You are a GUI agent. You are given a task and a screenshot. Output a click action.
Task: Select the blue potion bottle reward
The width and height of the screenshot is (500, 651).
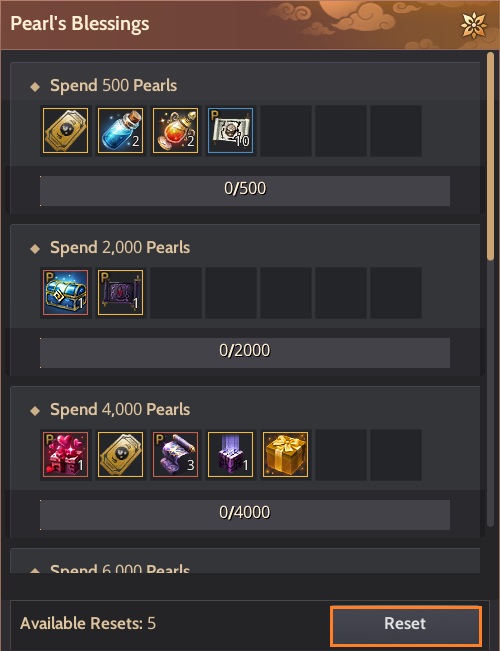[120, 131]
